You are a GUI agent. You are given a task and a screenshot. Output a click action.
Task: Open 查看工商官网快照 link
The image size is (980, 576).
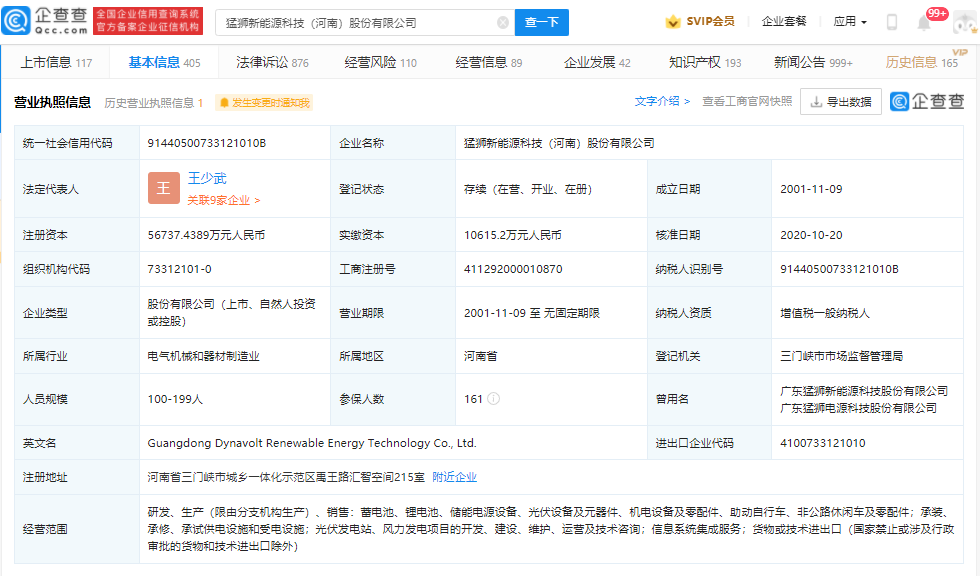click(747, 101)
